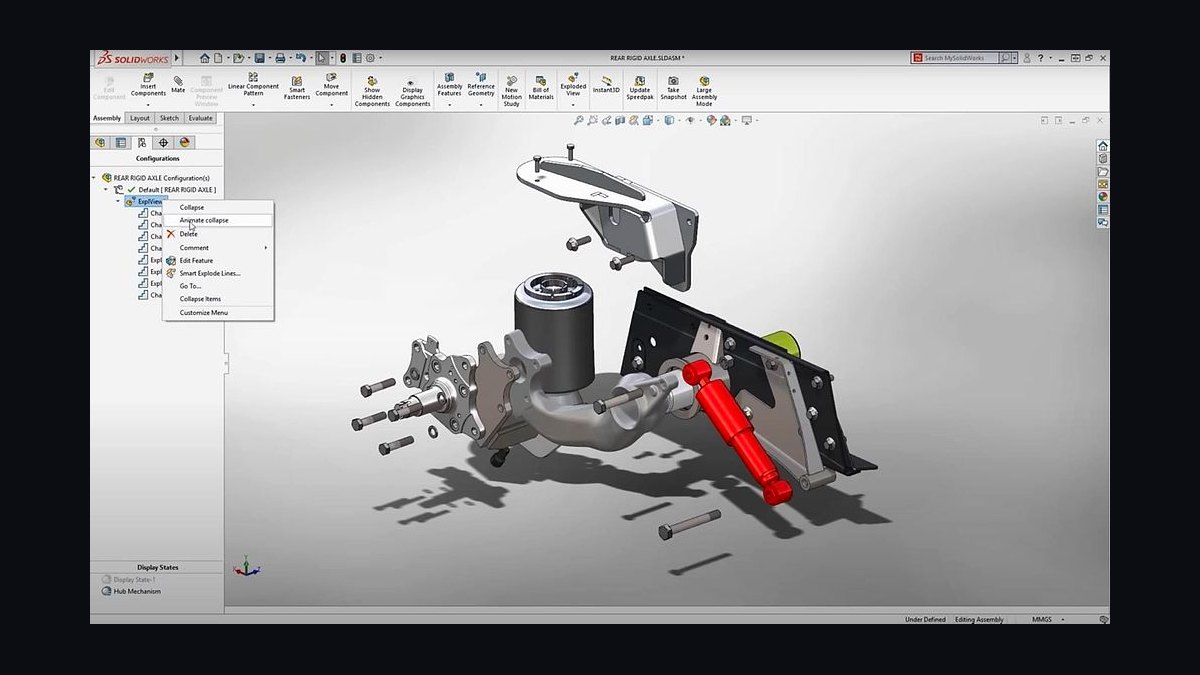This screenshot has width=1200, height=675.
Task: Open the DimXpertManager tab icon
Action: (x=163, y=143)
